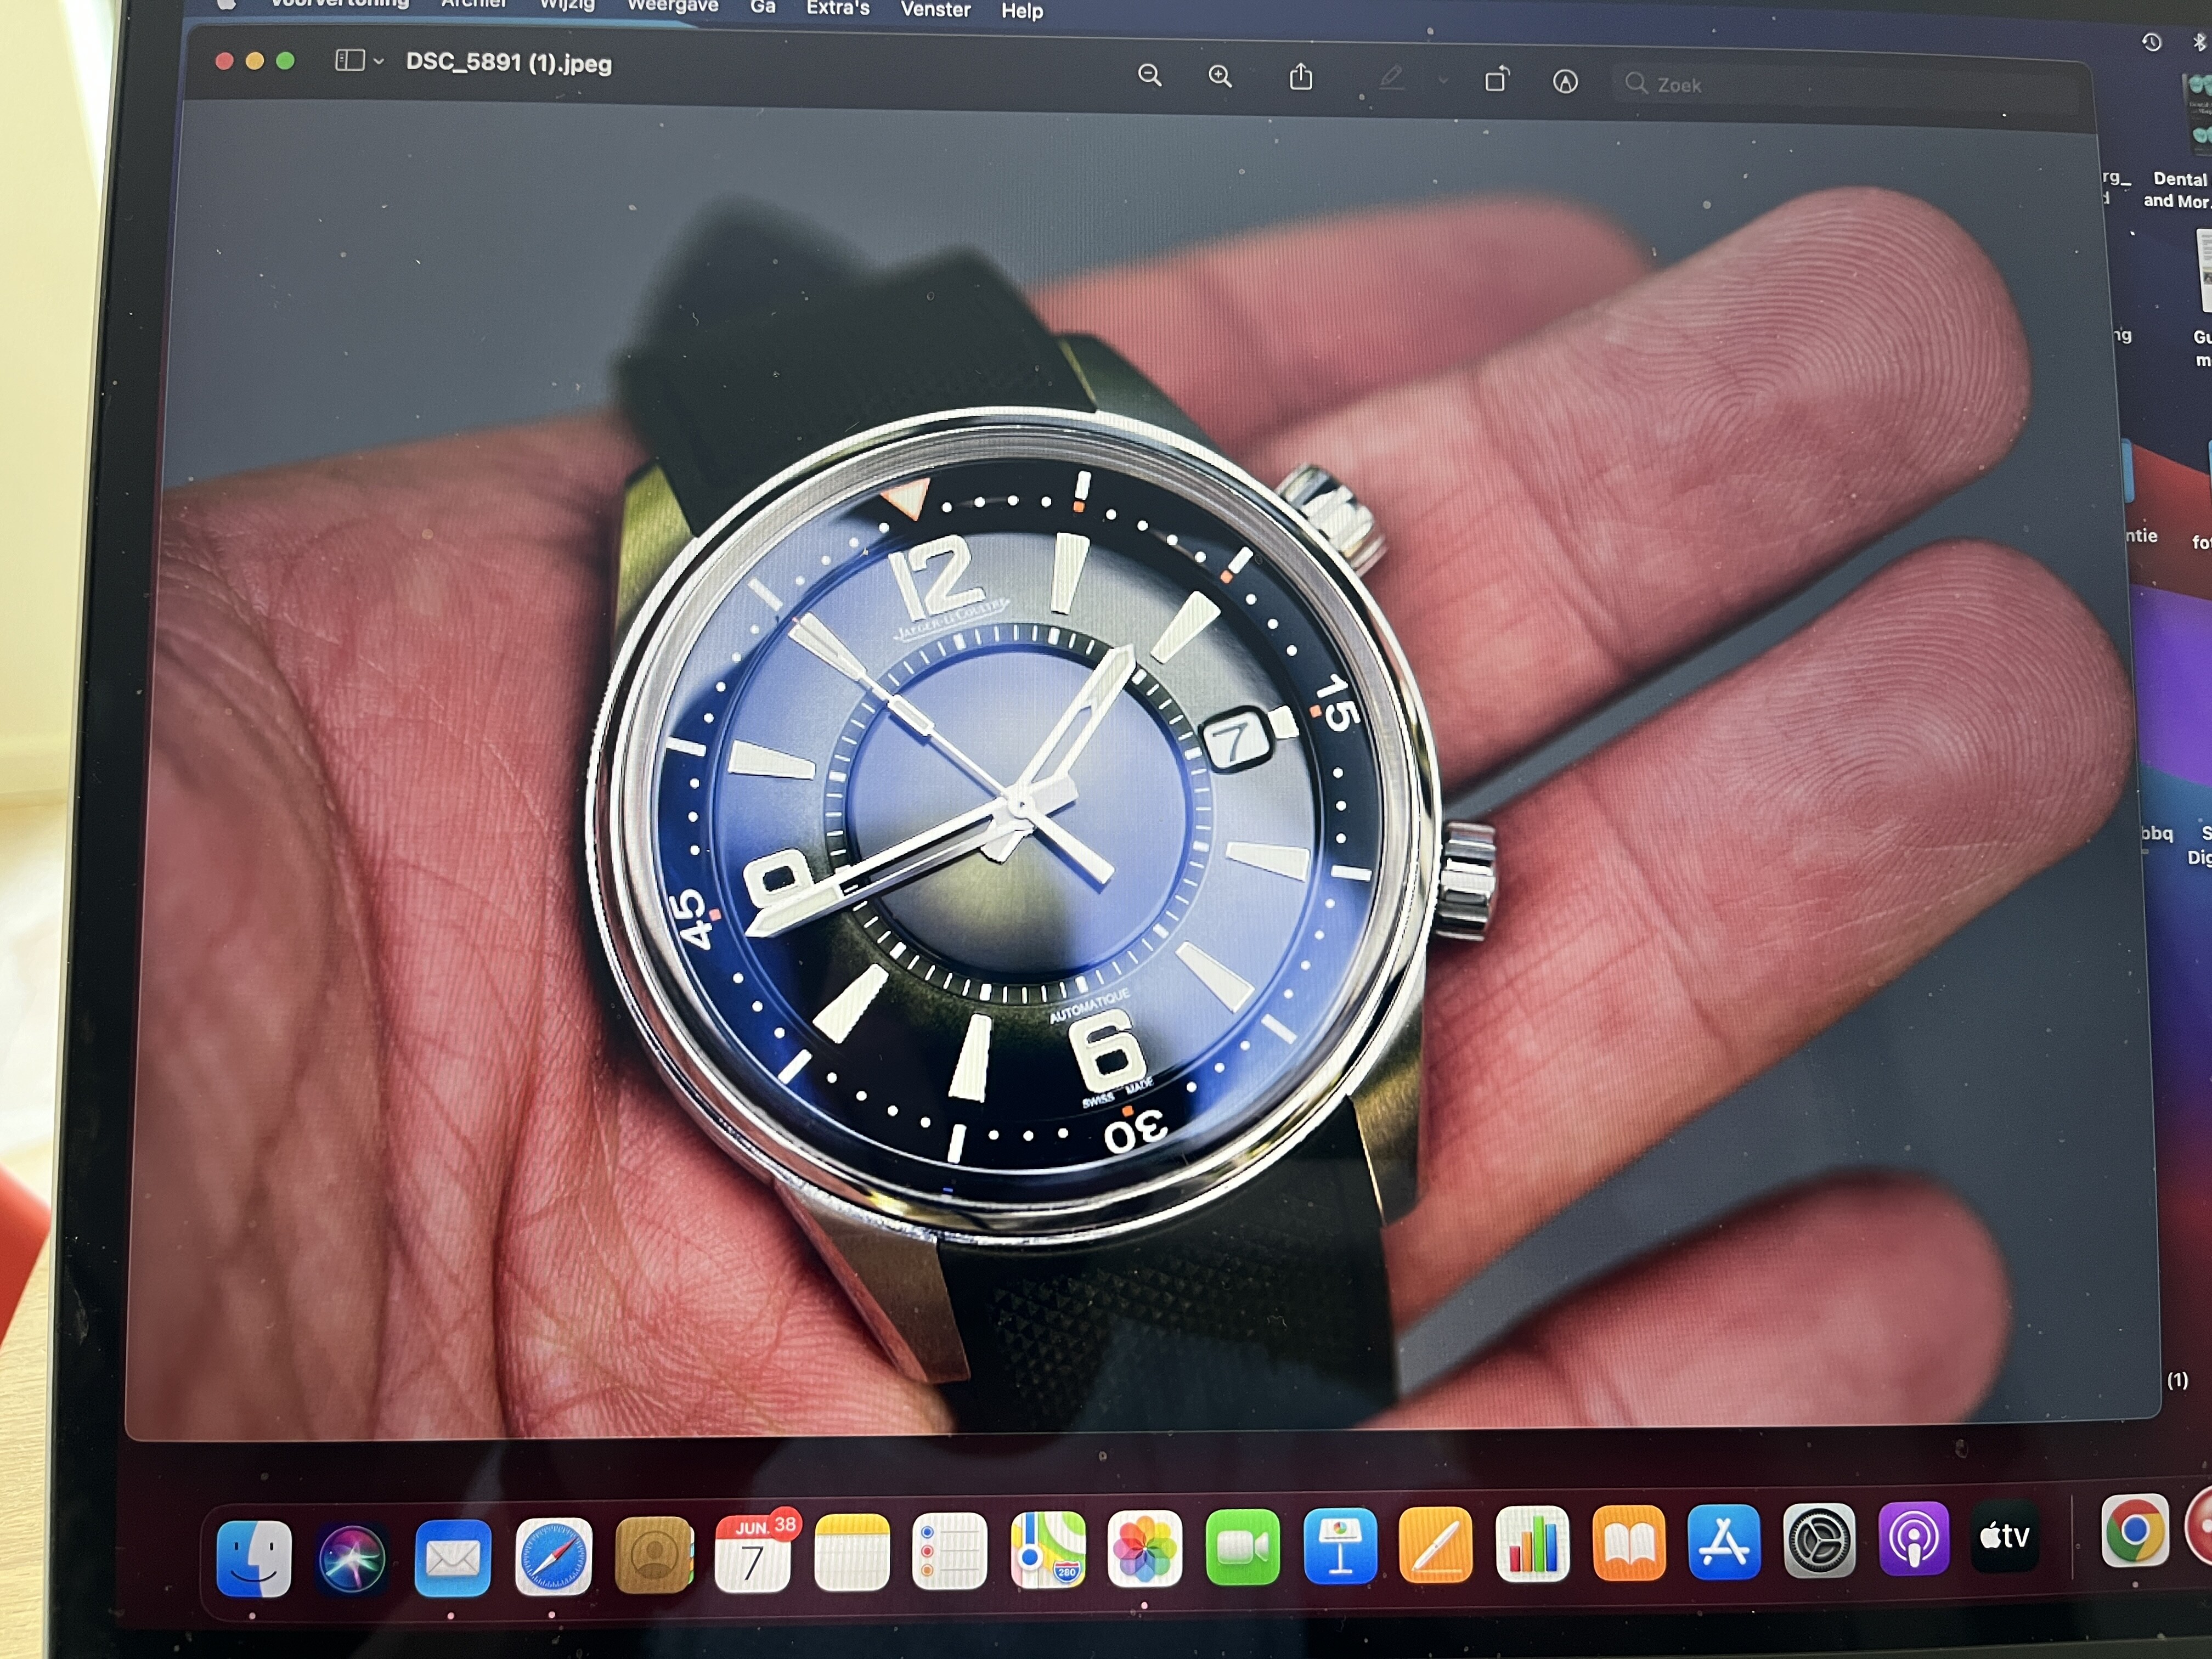
Task: Open Numbers from the Dock
Action: tap(1532, 1544)
